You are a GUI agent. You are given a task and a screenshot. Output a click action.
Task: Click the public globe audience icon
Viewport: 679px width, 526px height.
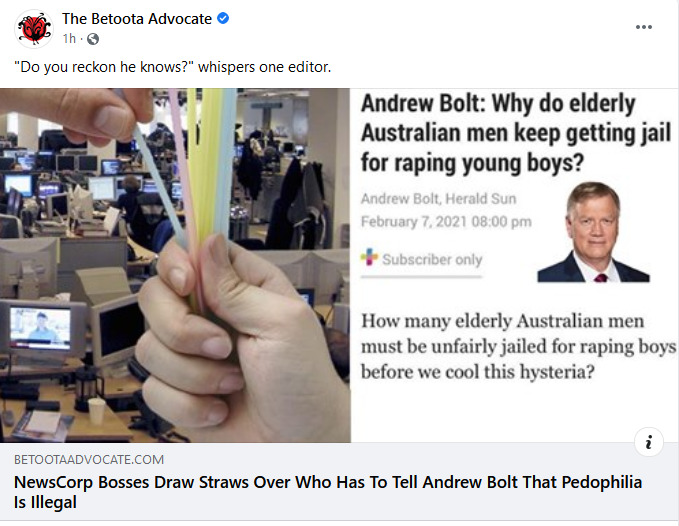point(93,39)
